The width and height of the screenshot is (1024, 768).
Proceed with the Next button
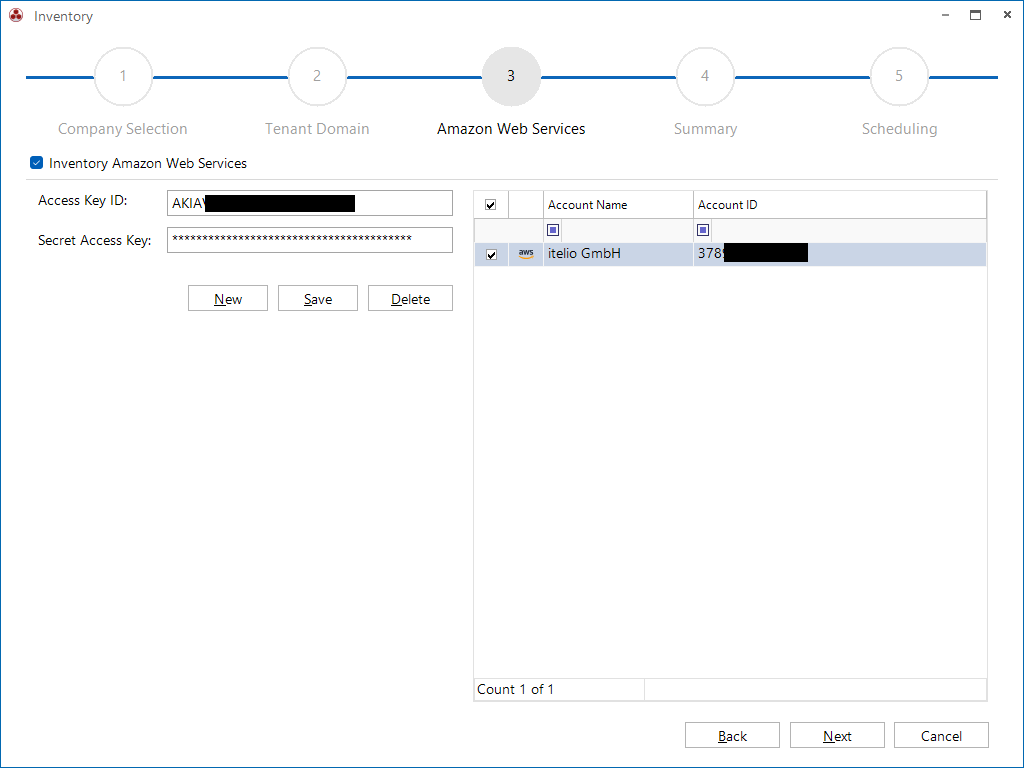tap(837, 735)
